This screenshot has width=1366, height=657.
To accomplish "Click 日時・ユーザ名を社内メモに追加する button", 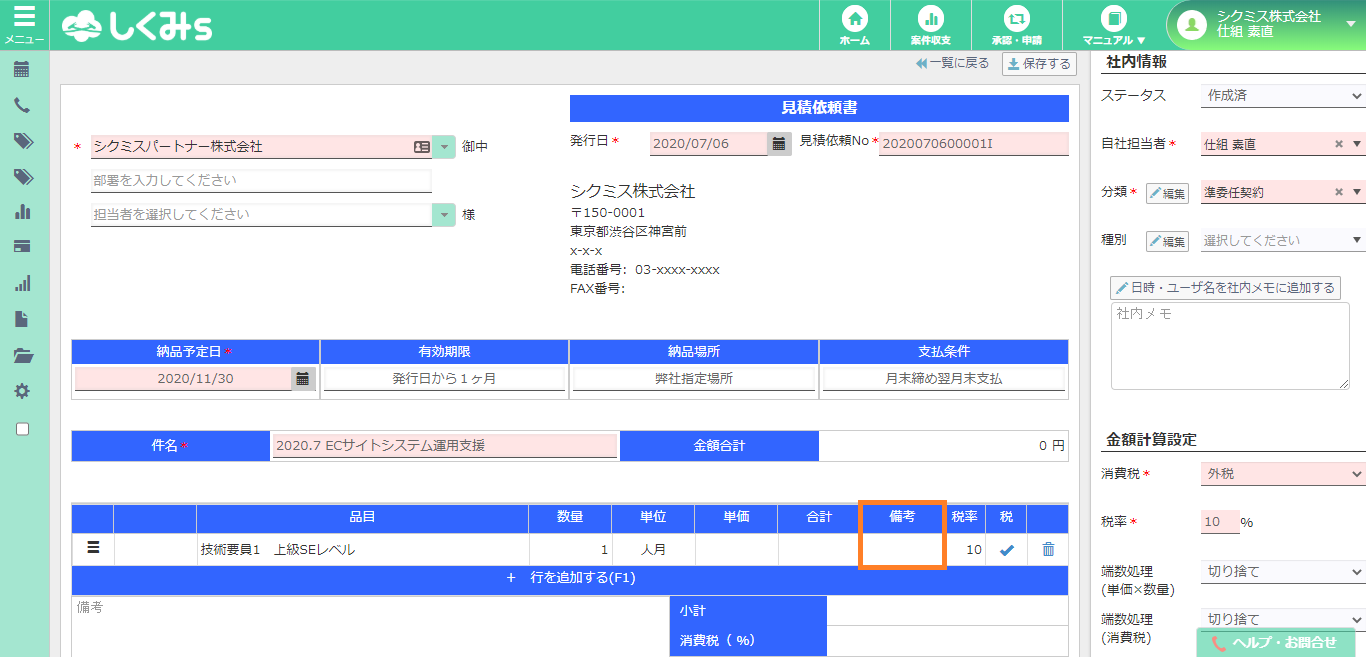I will (1226, 288).
